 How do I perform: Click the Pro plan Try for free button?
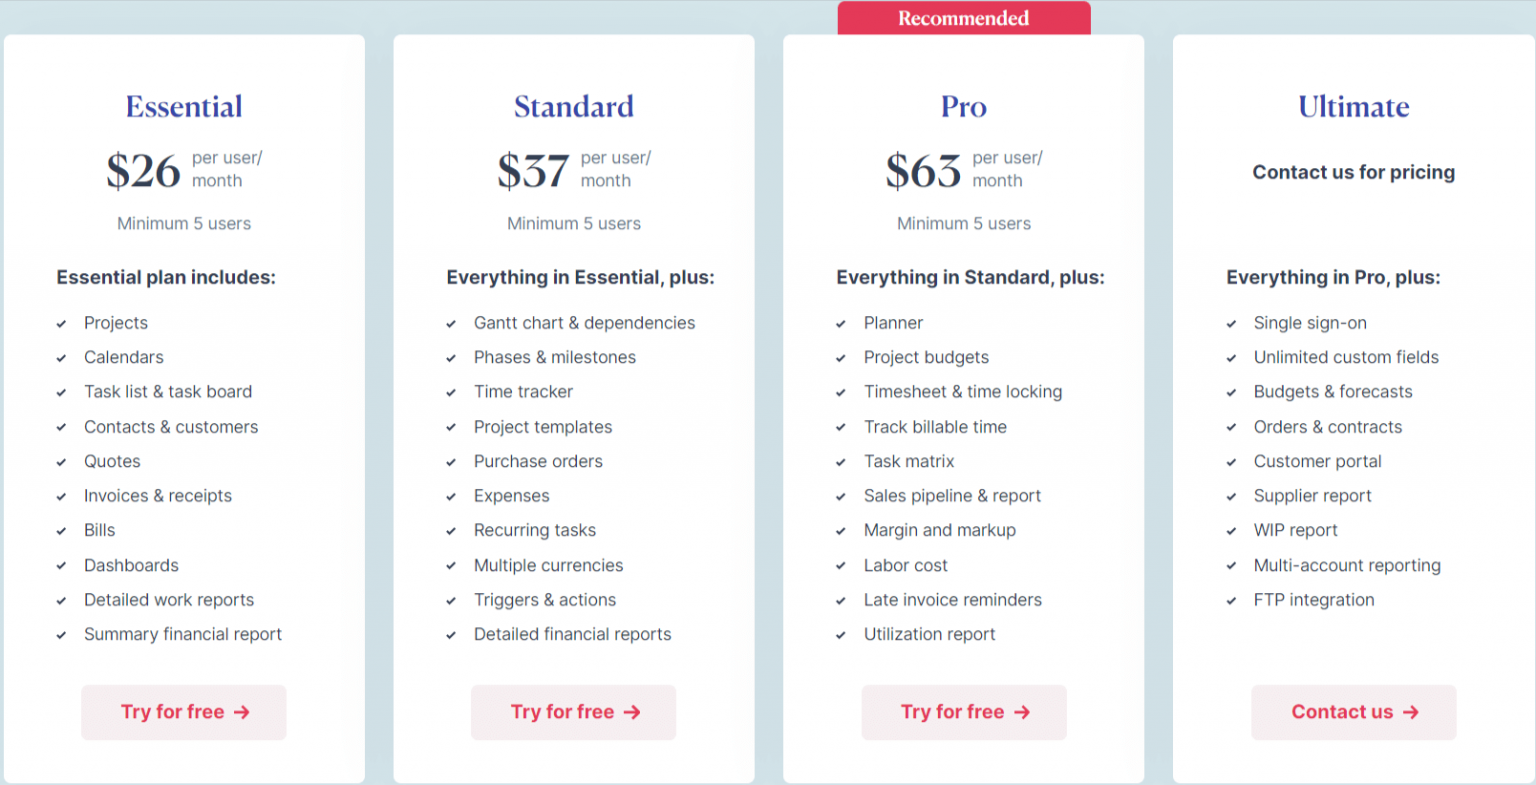point(964,712)
